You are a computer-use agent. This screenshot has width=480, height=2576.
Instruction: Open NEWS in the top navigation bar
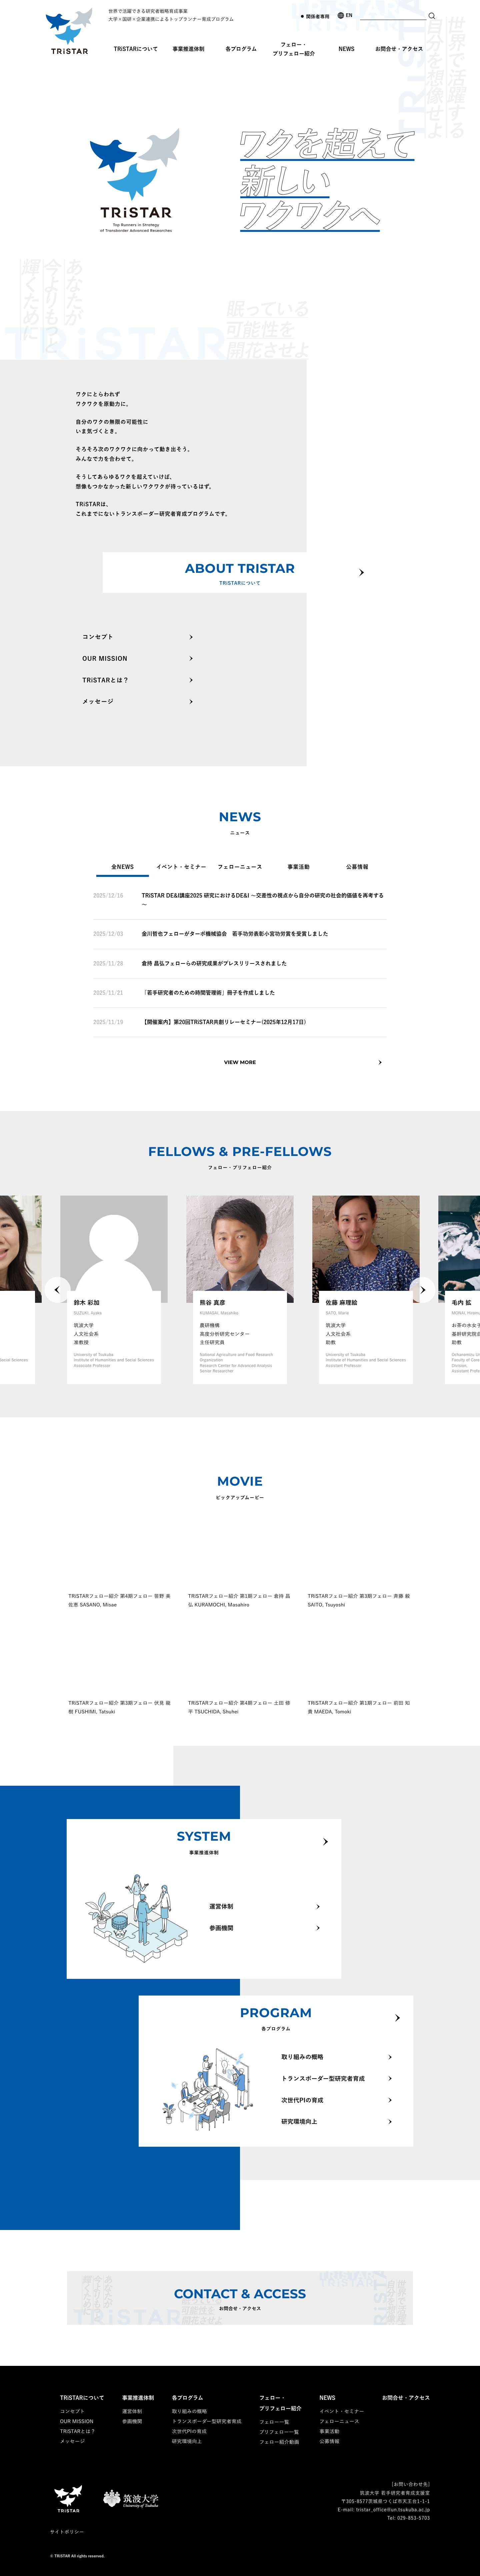[x=346, y=49]
